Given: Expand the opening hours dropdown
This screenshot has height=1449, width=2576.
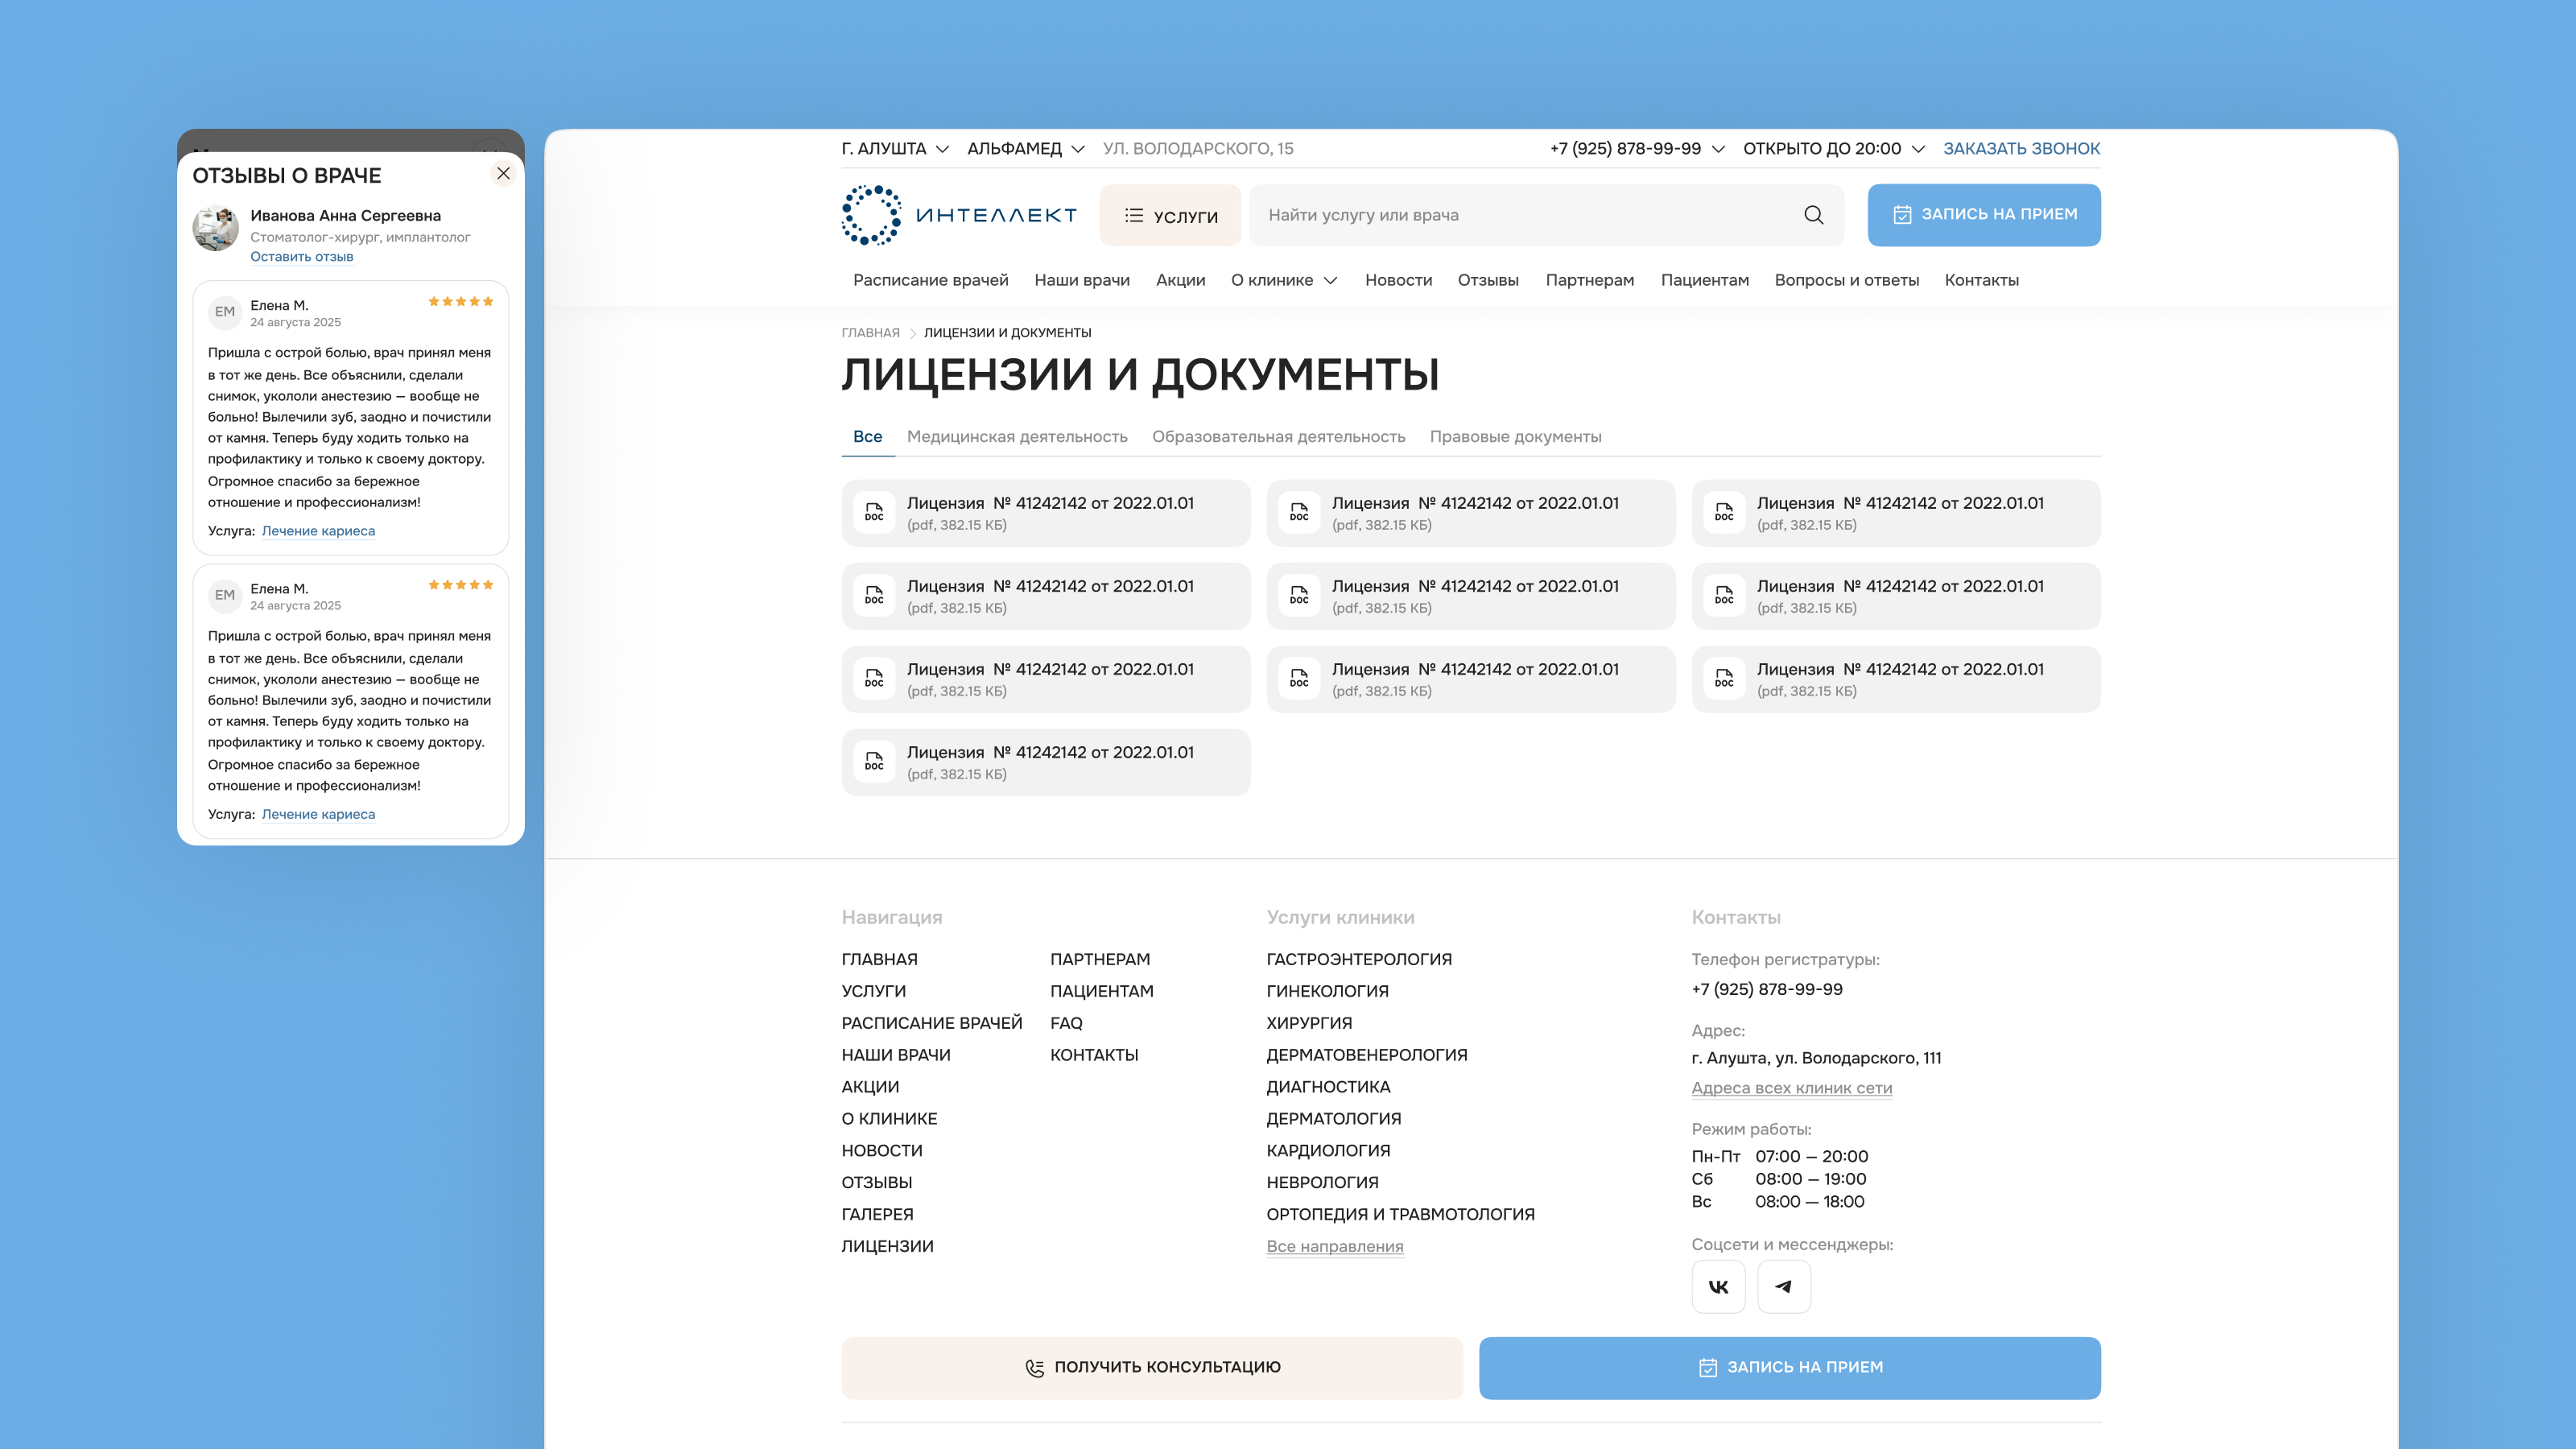Looking at the screenshot, I should pyautogui.click(x=1833, y=149).
